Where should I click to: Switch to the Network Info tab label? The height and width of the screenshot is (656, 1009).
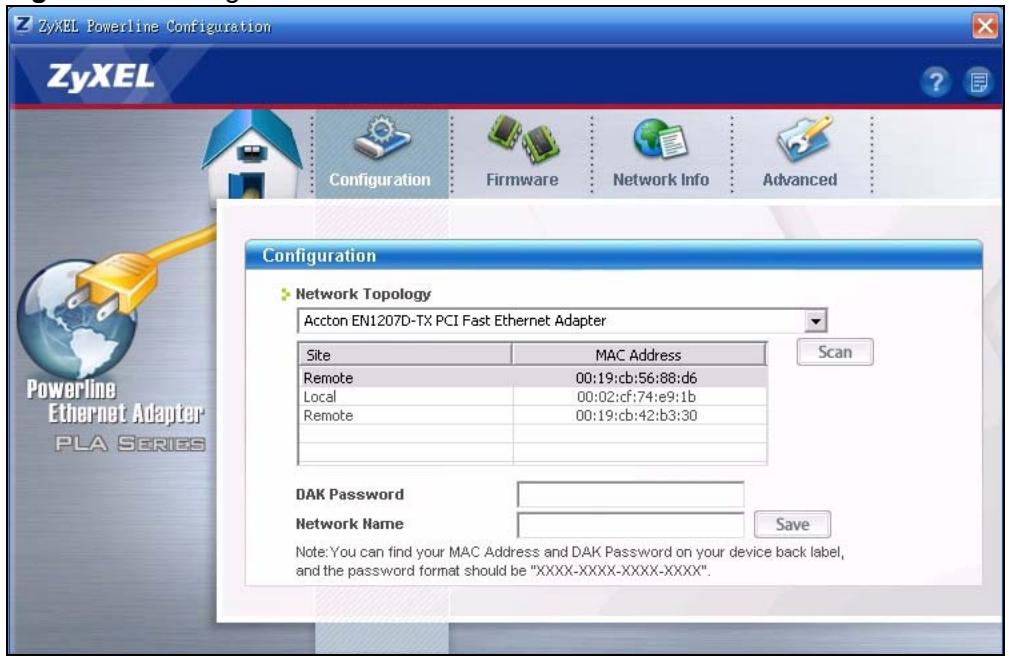tap(661, 180)
